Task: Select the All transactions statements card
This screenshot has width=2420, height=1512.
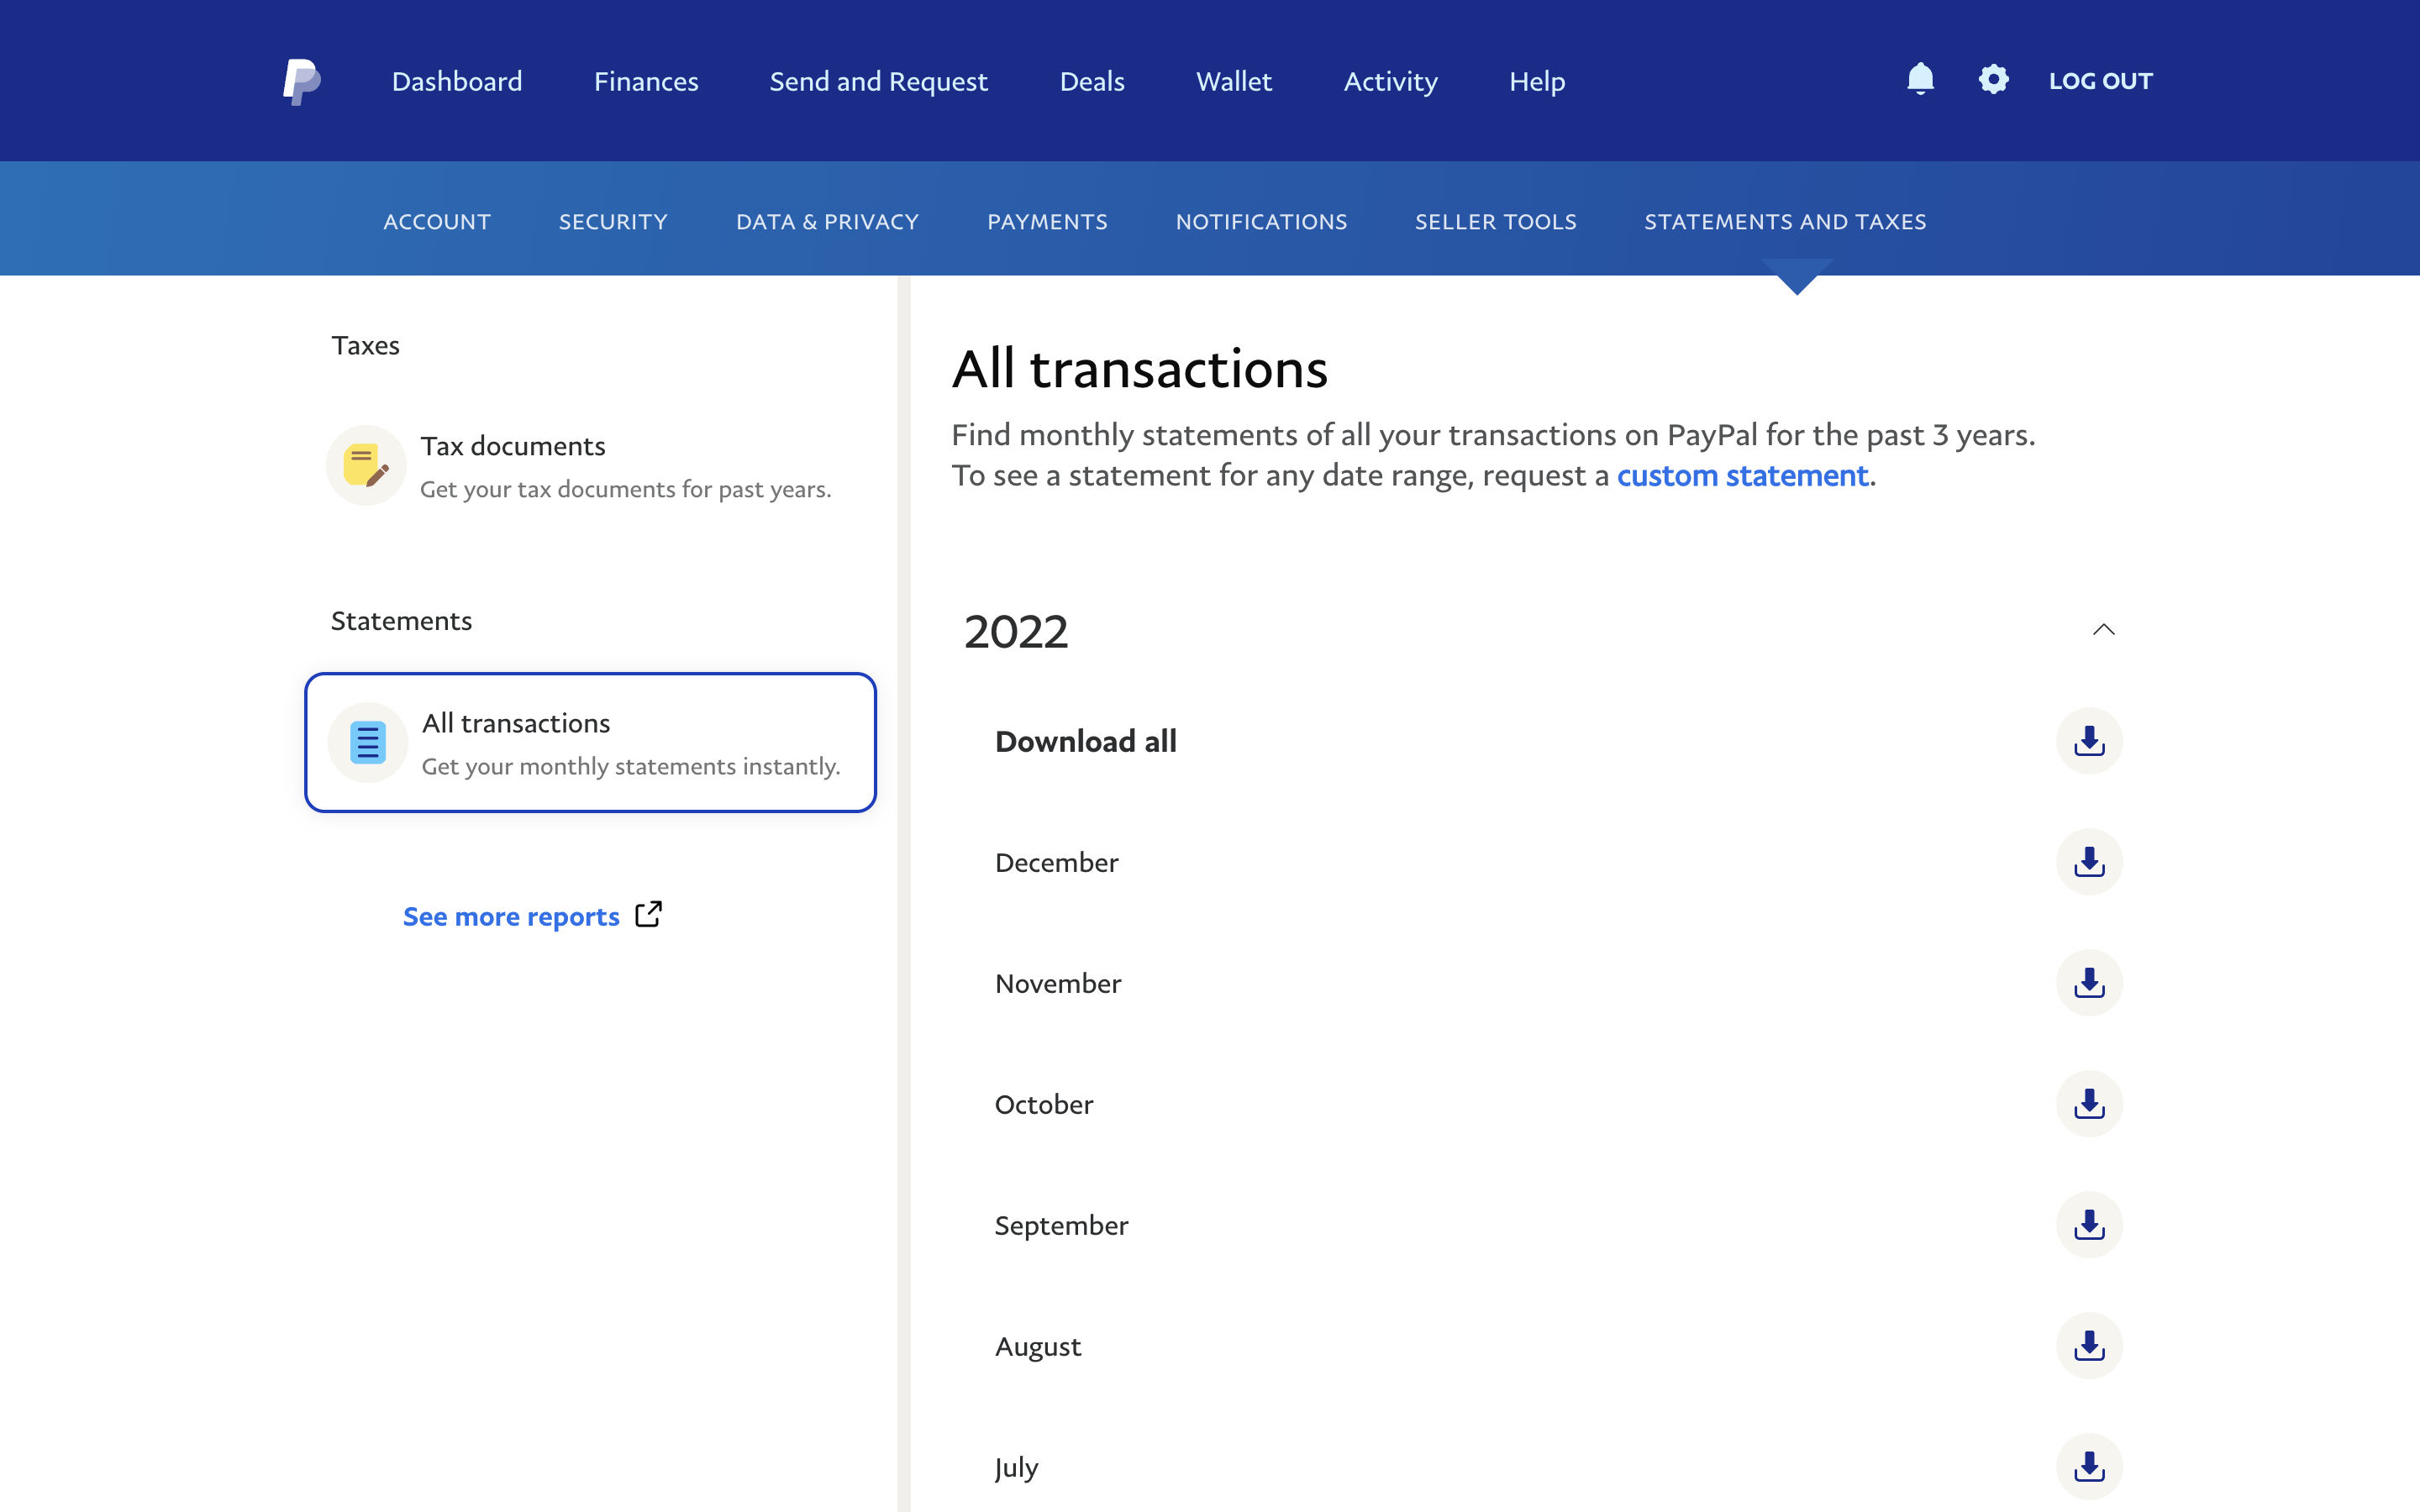Action: (x=590, y=743)
